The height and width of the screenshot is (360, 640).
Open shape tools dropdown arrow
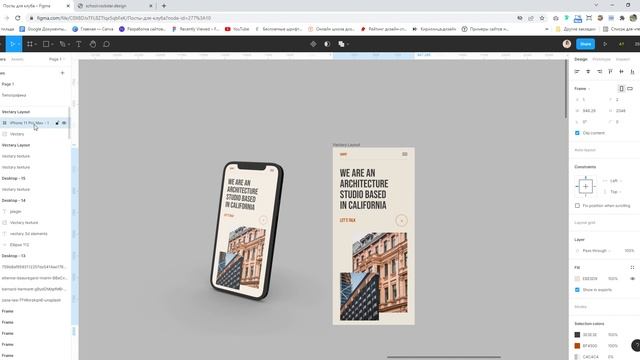(52, 44)
